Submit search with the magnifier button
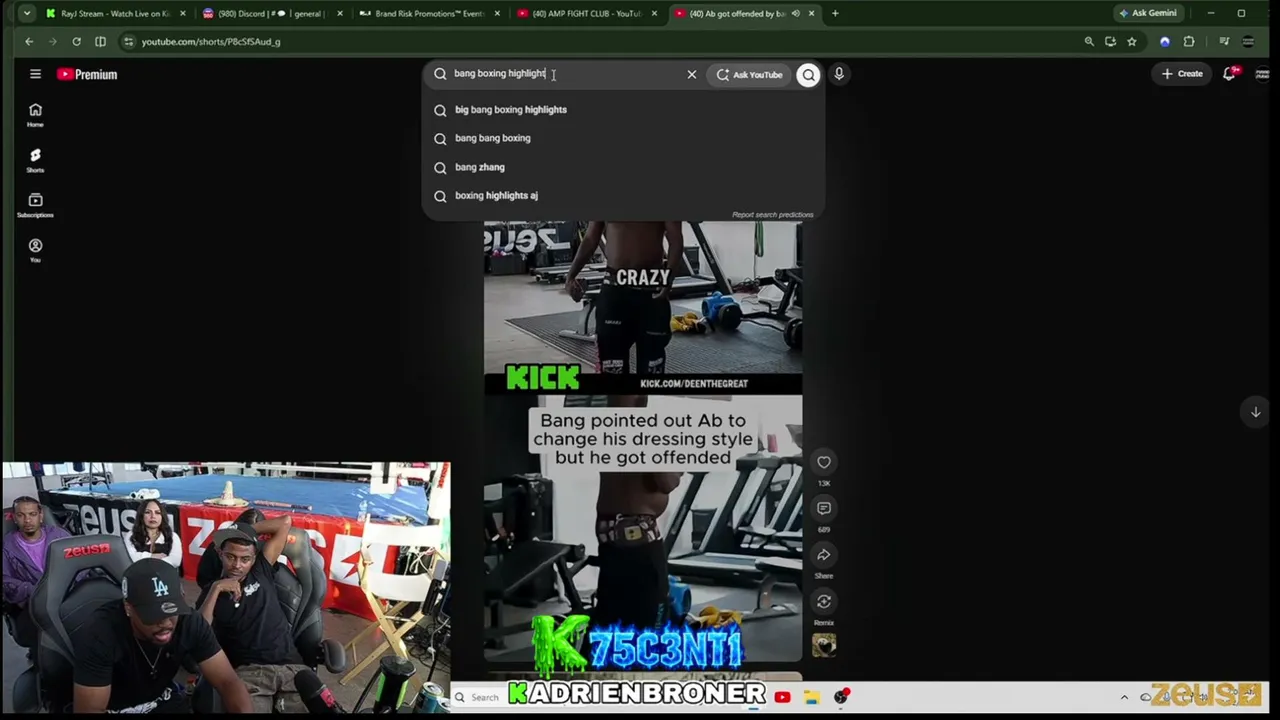Screen dimensions: 1280x720 pyautogui.click(x=808, y=74)
